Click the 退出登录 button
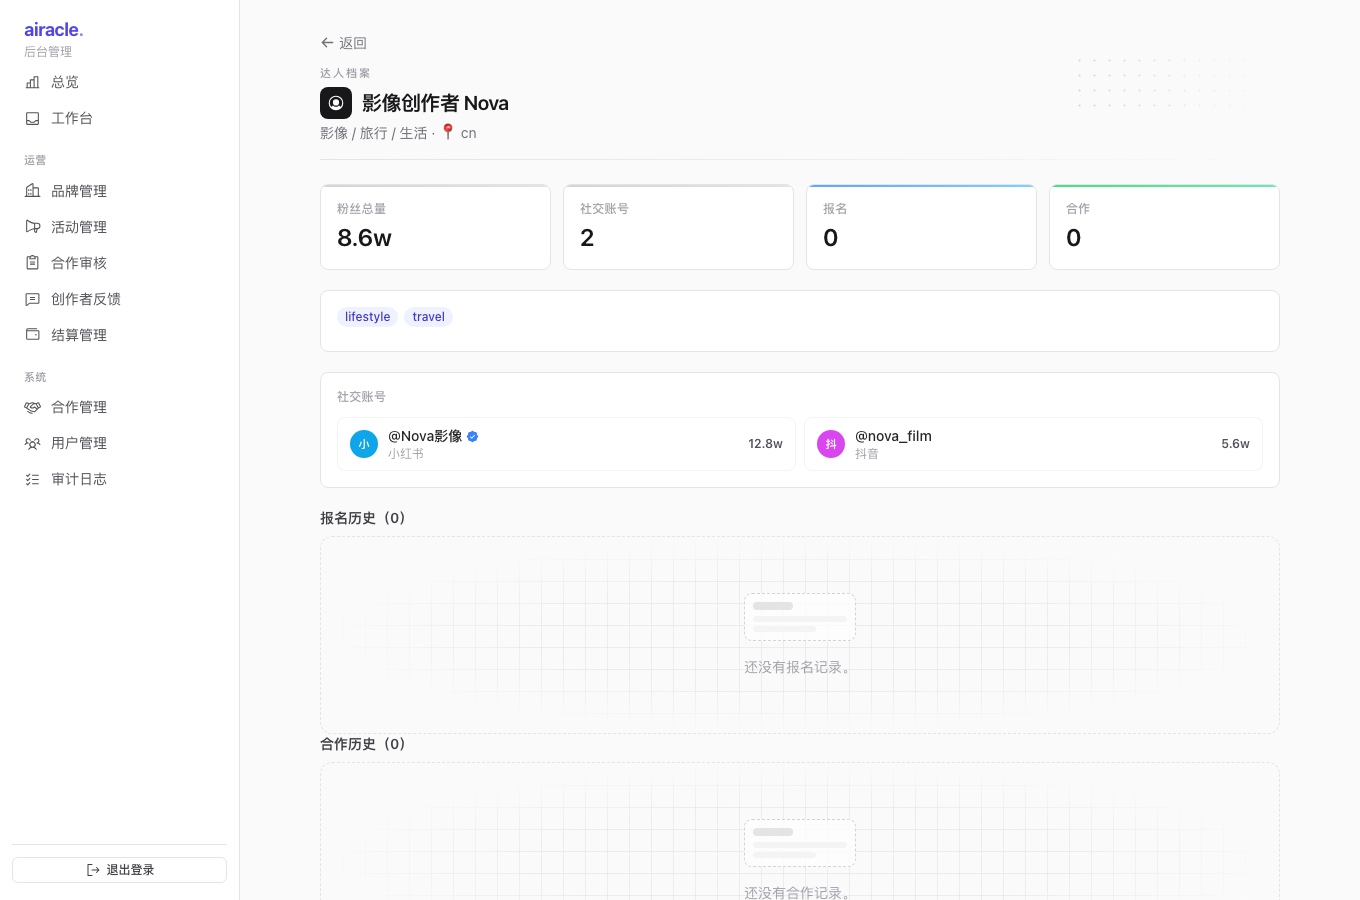This screenshot has height=900, width=1360. 119,870
